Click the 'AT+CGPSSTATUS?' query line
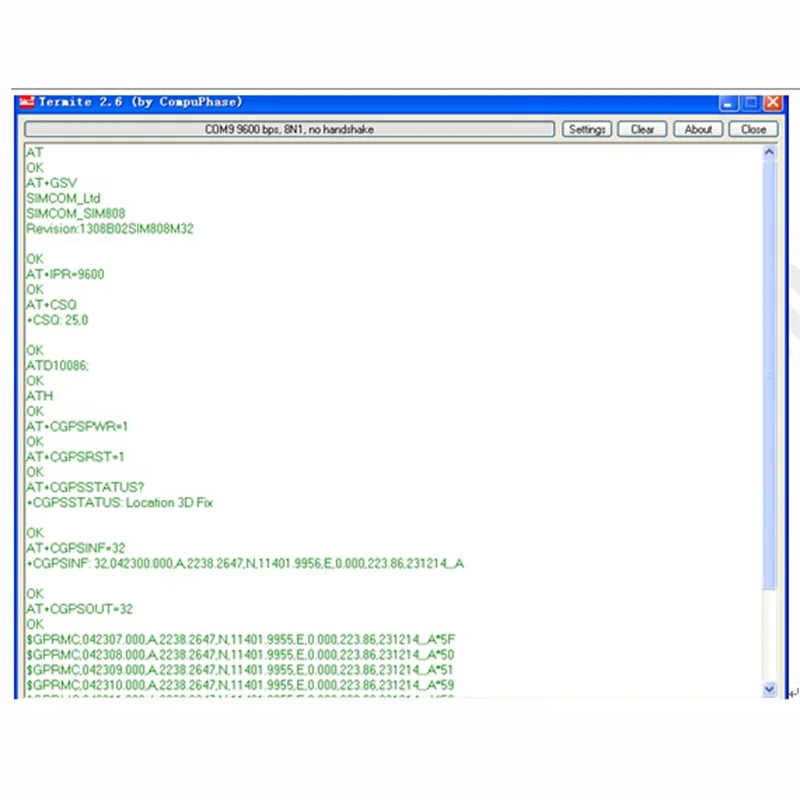Viewport: 800px width, 800px height. coord(85,488)
